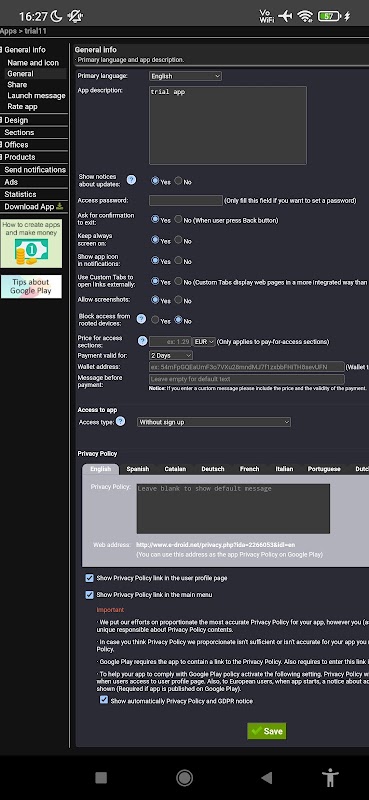Viewport: 369px width, 800px height.
Task: Uncheck Show Privacy Policy link in user profile page
Action: 89,578
